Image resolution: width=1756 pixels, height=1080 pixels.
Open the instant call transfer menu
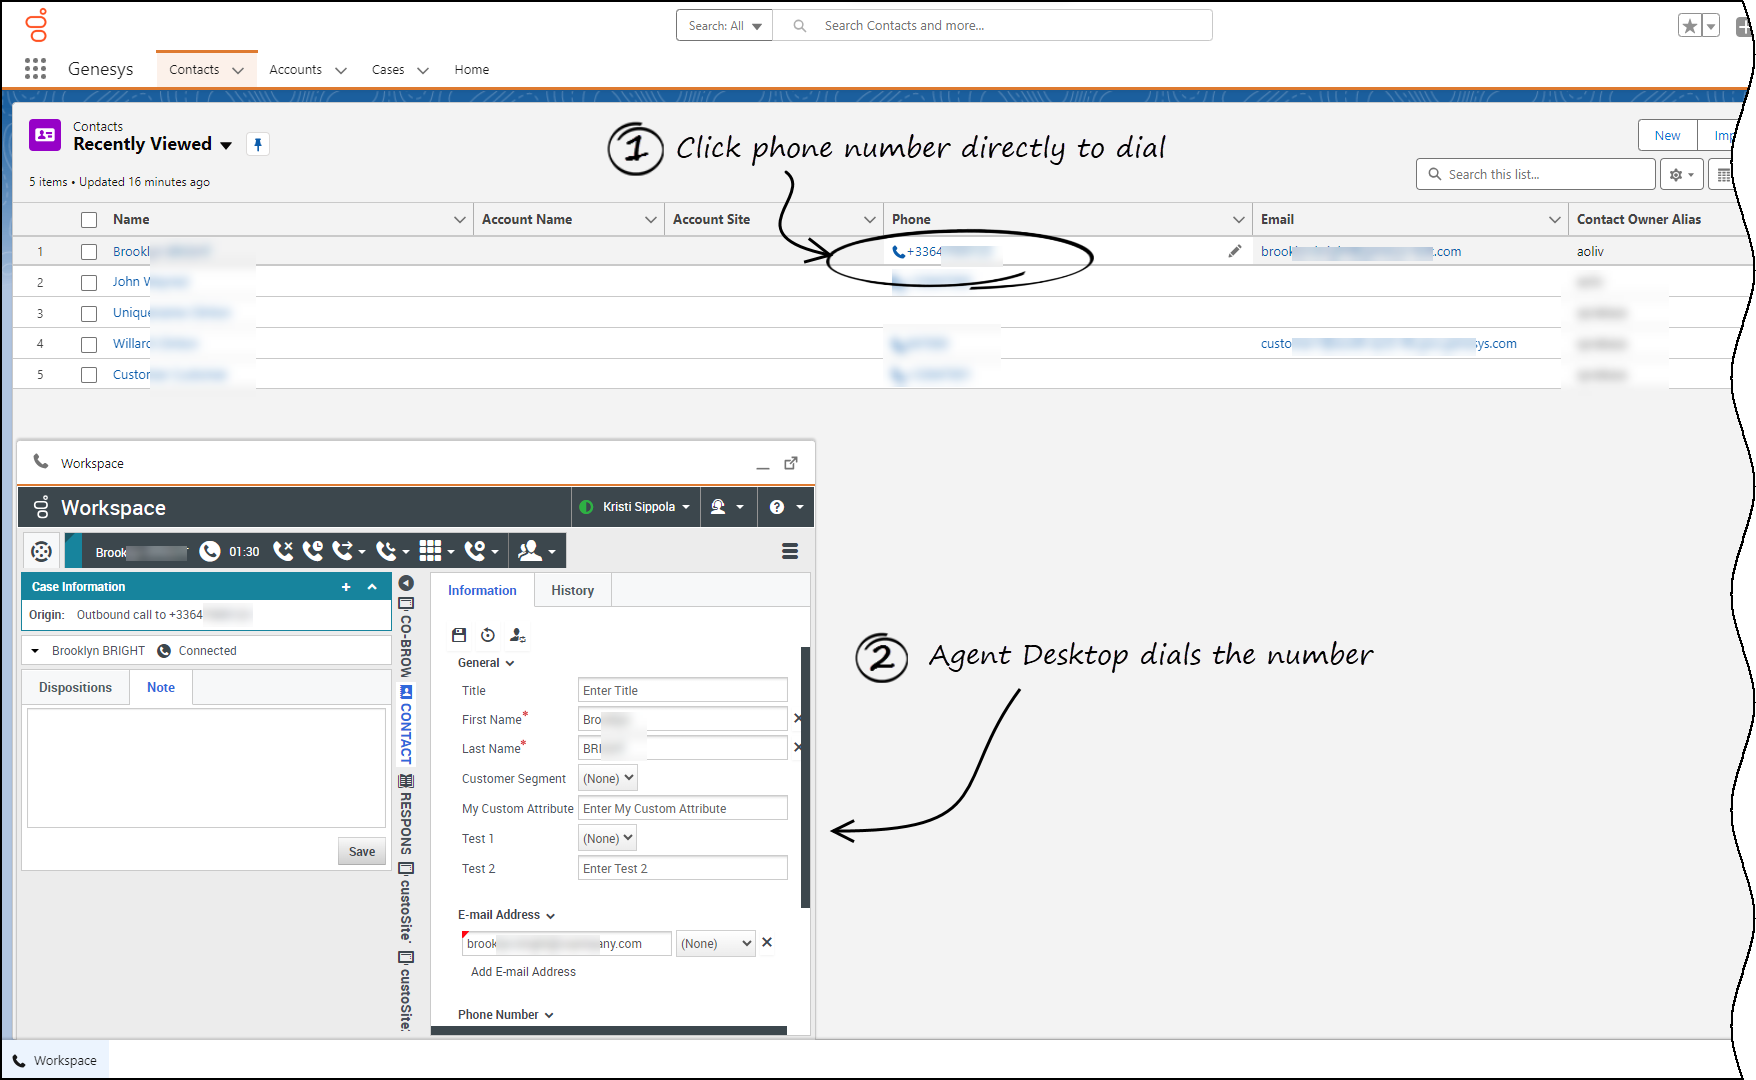[349, 550]
